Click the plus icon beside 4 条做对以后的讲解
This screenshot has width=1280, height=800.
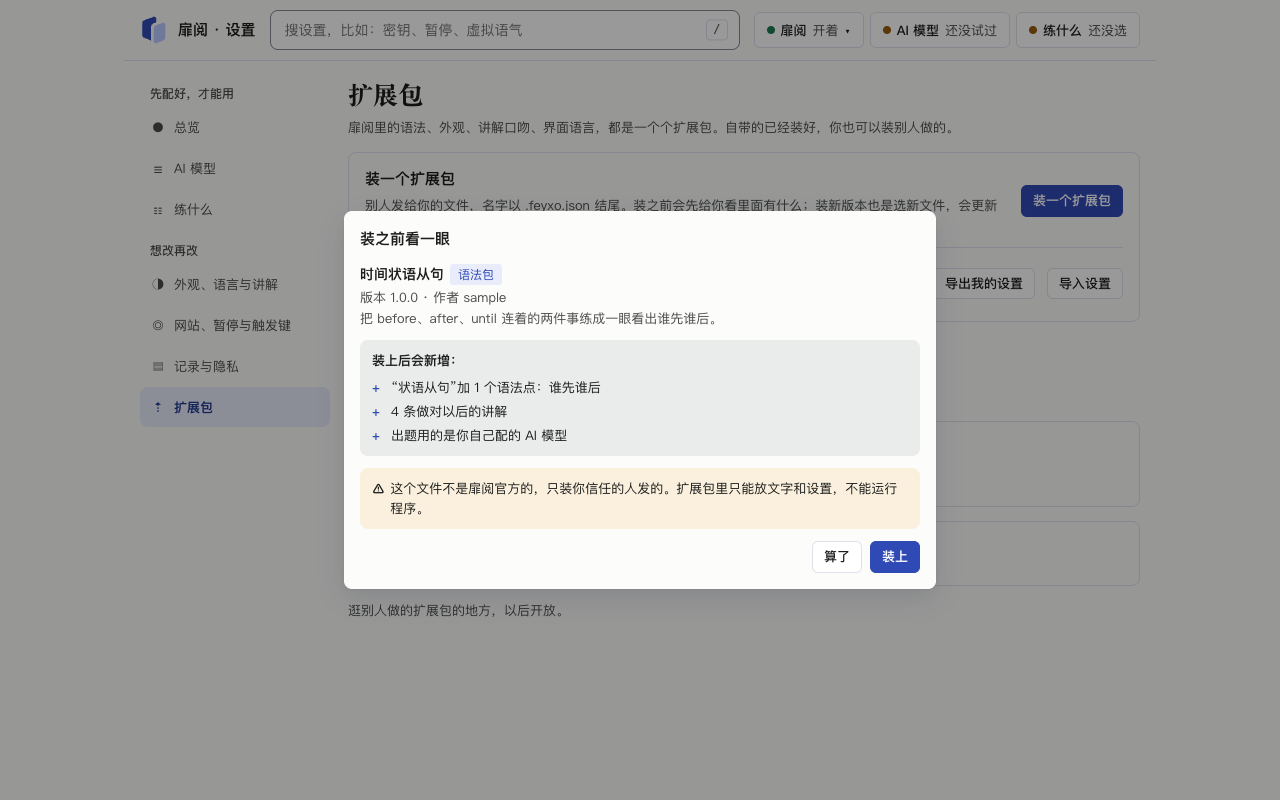[376, 412]
